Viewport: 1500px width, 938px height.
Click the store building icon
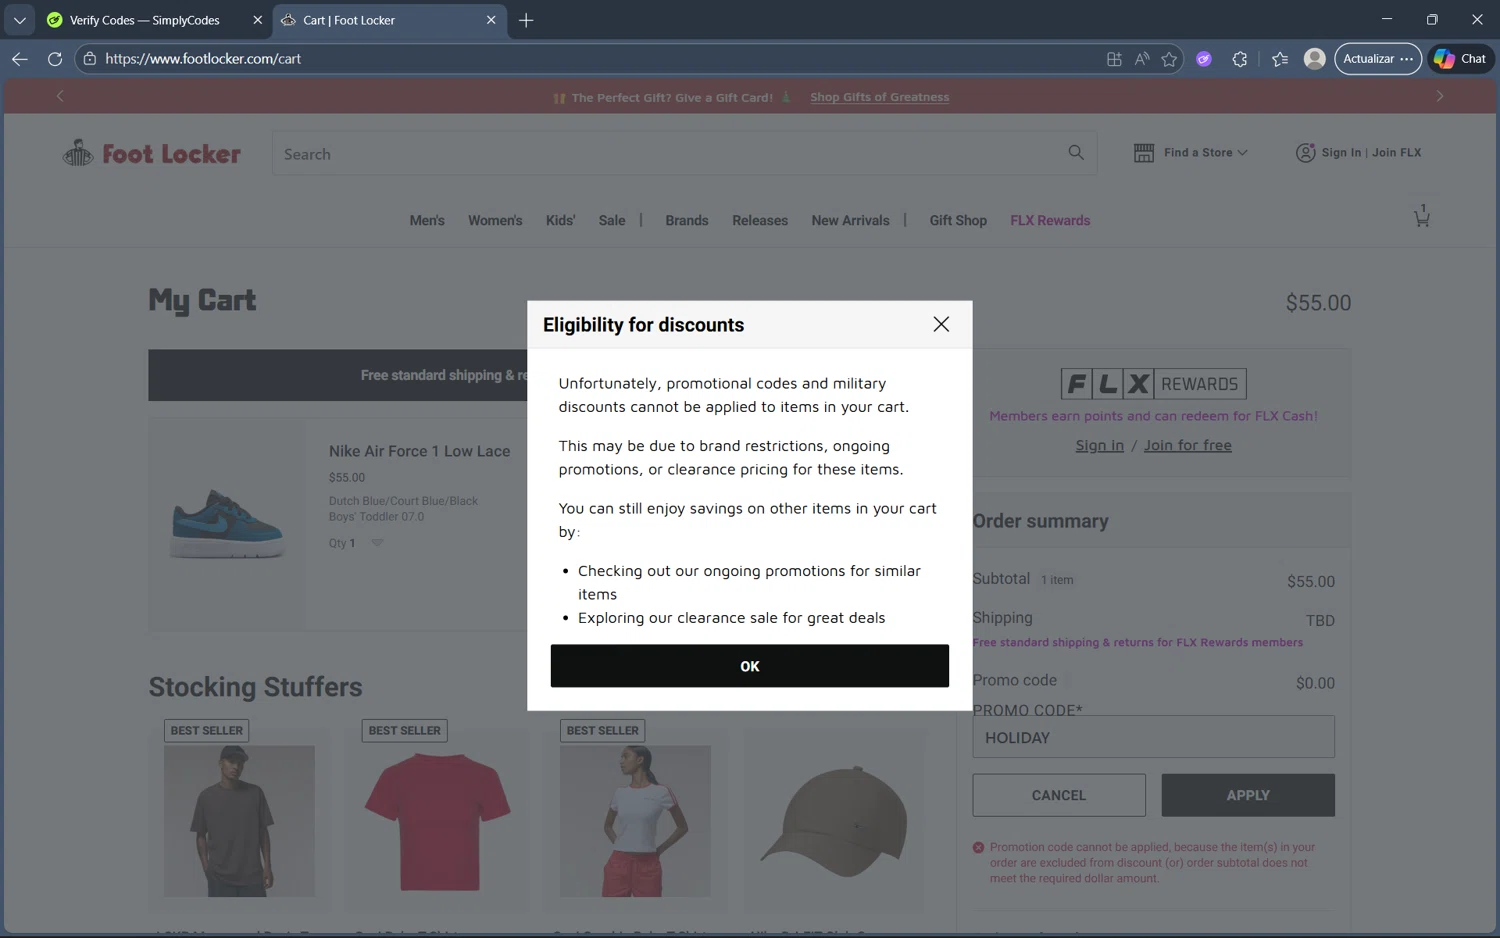pyautogui.click(x=1144, y=153)
